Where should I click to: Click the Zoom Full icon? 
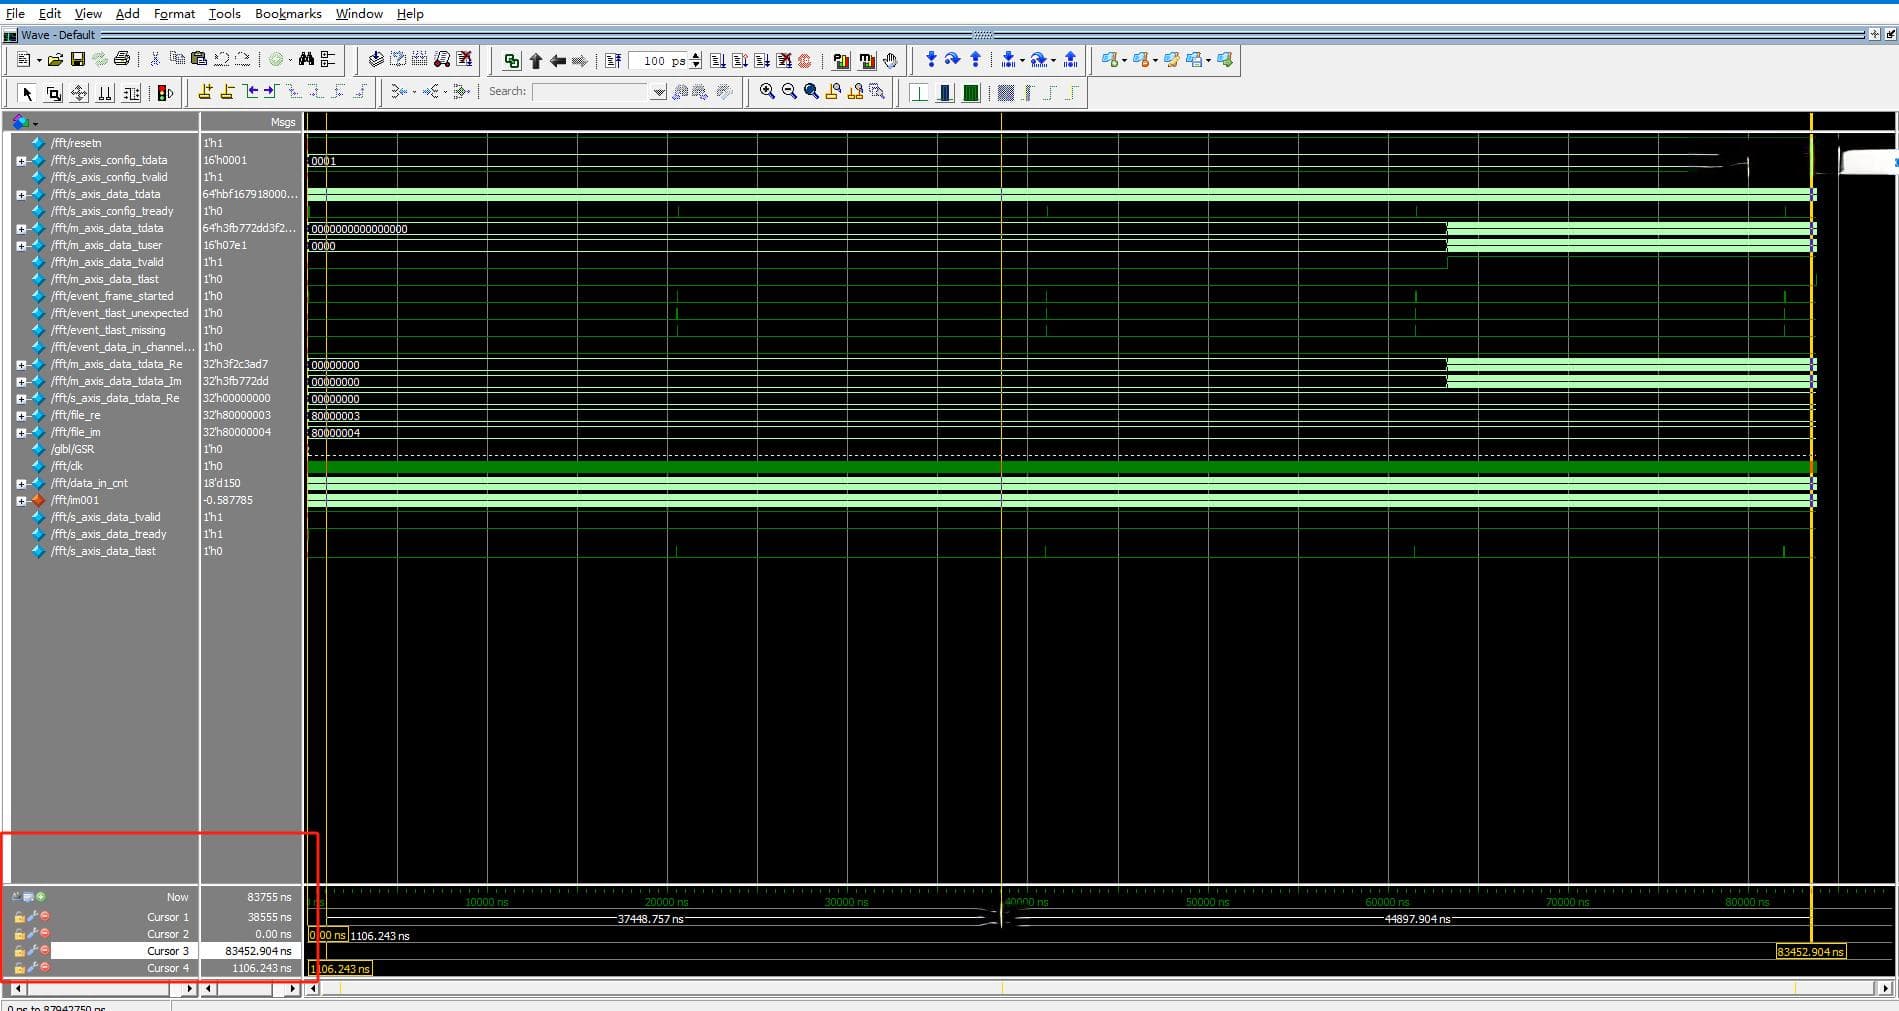[811, 92]
